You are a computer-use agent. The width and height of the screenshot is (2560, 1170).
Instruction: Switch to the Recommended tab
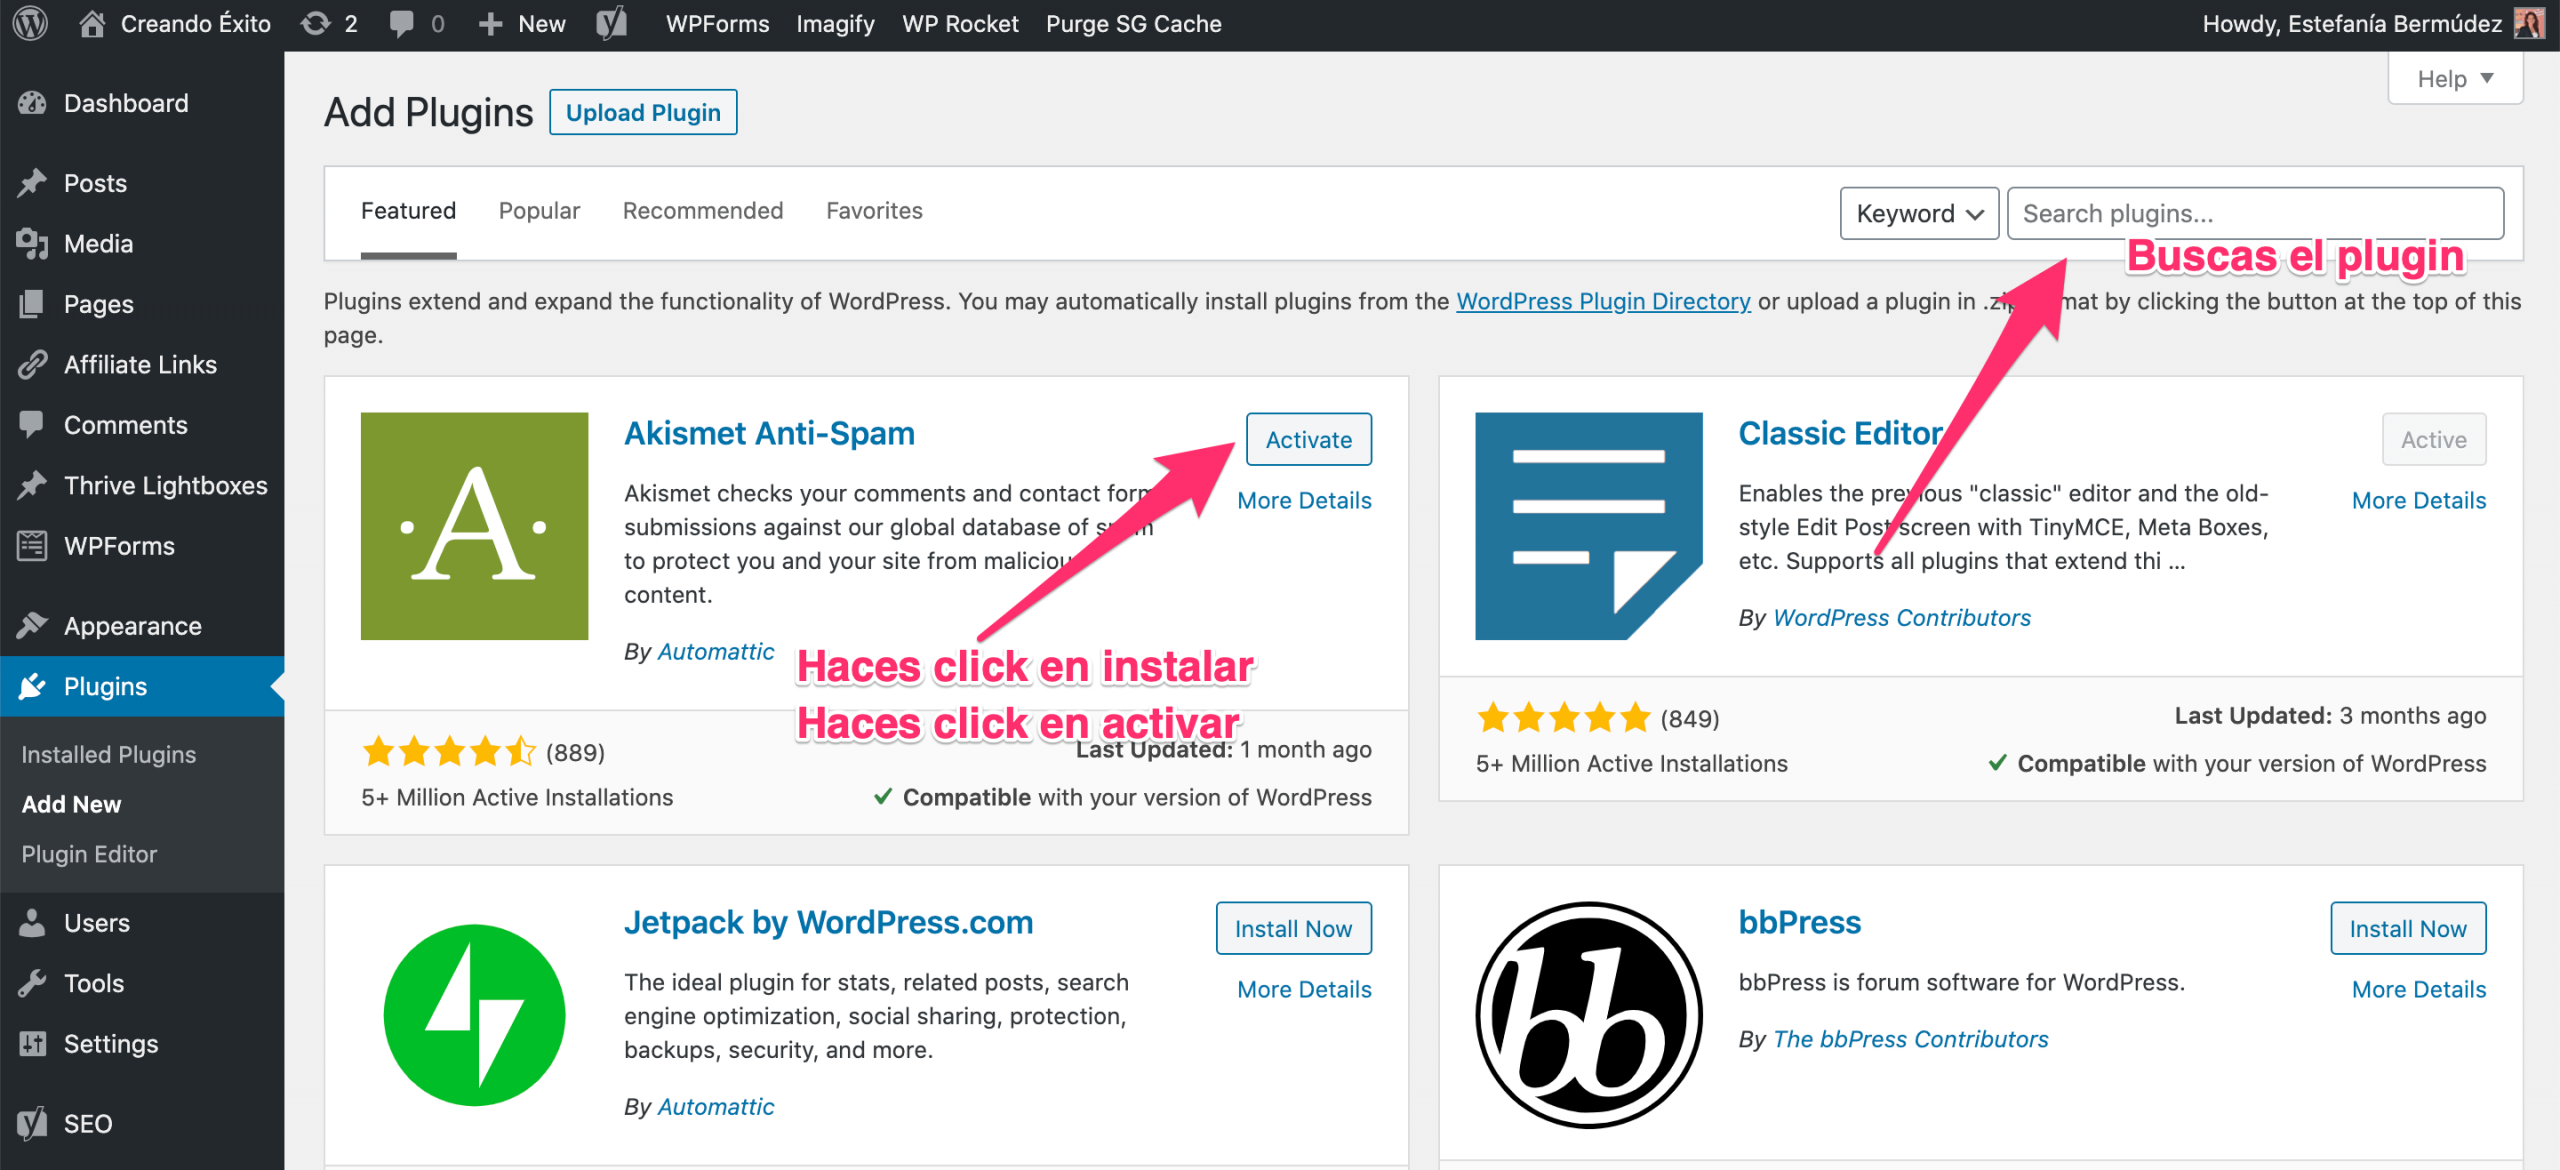tap(703, 211)
